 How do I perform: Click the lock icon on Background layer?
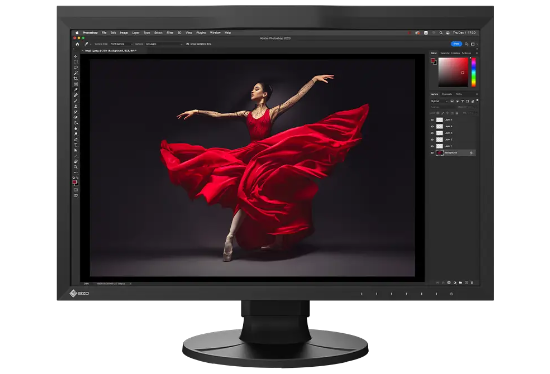[x=471, y=153]
